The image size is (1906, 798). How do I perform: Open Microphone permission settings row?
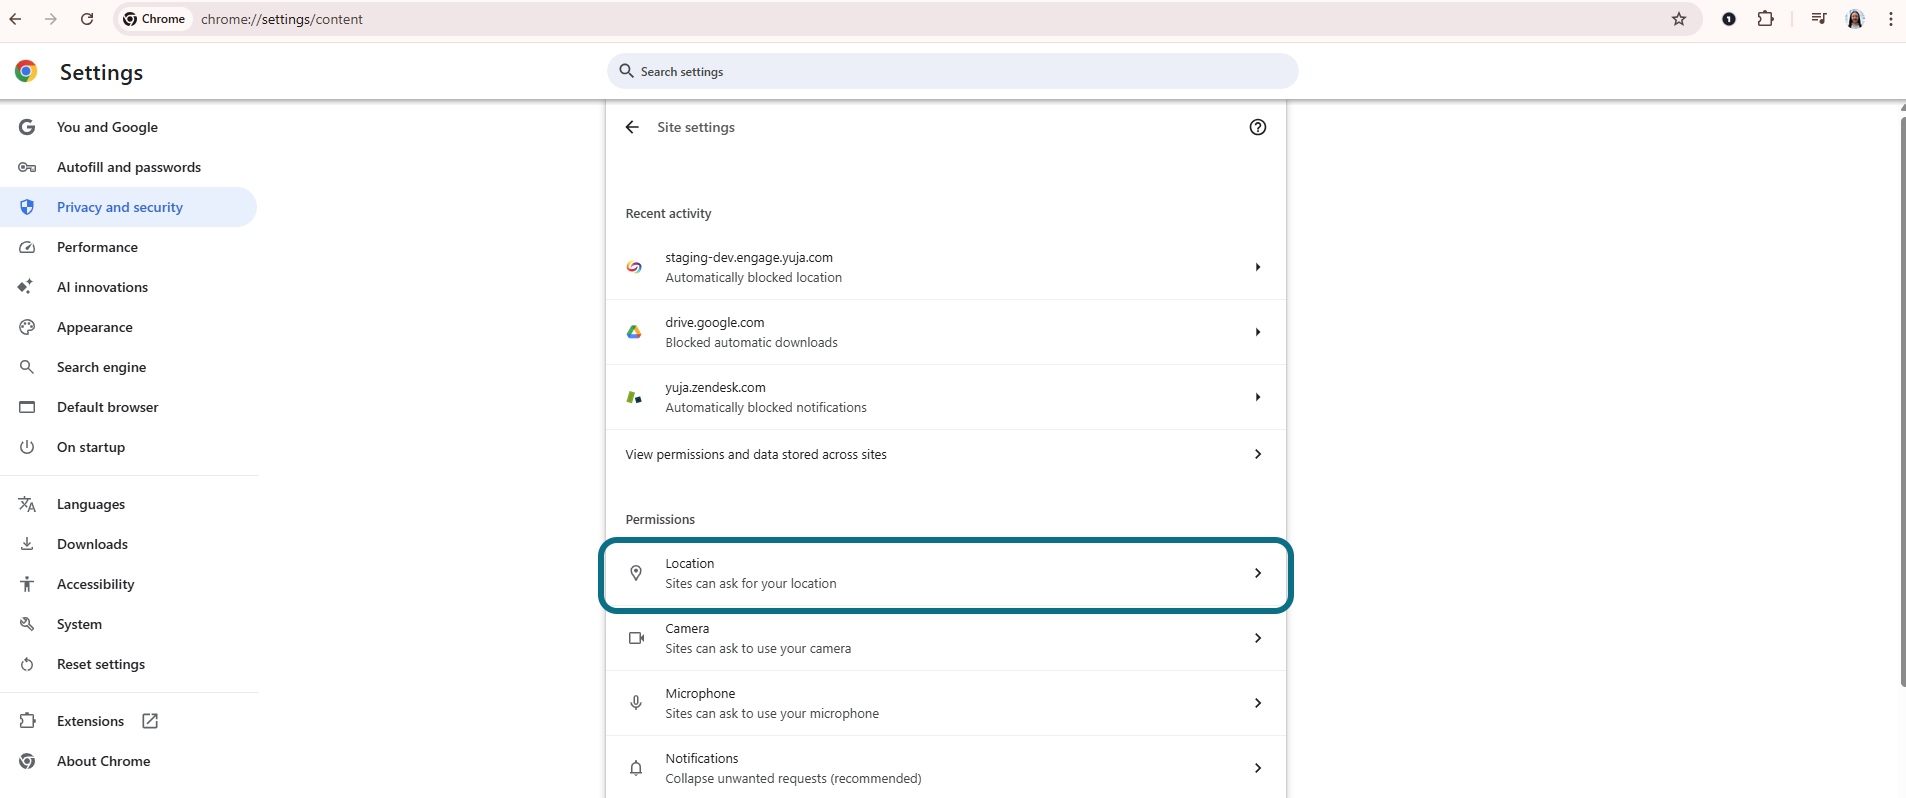(x=945, y=703)
